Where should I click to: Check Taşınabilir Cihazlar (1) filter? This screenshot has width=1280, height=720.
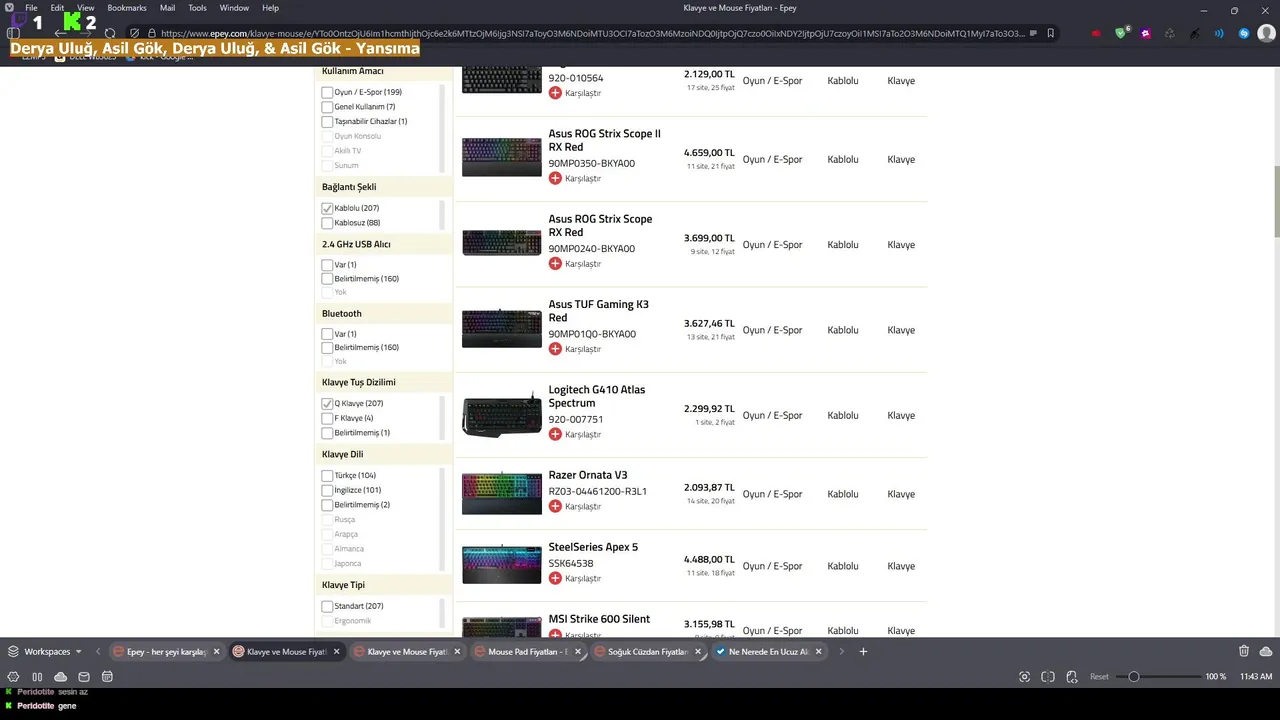(x=327, y=121)
